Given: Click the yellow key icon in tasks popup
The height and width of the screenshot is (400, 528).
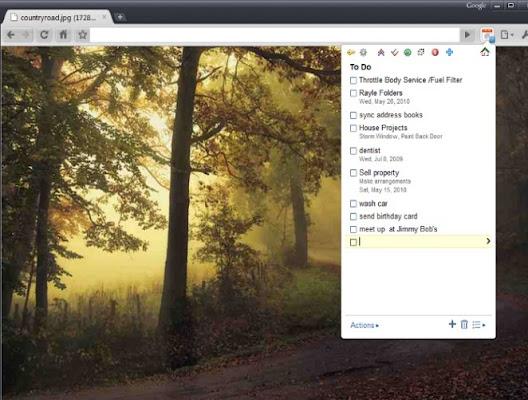Looking at the screenshot, I should [x=351, y=52].
